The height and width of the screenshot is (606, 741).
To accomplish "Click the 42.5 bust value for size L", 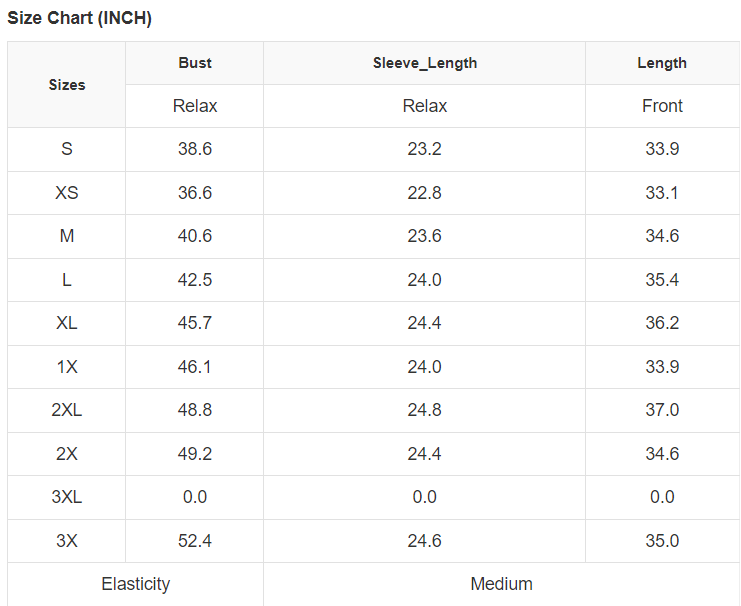I will coord(195,280).
